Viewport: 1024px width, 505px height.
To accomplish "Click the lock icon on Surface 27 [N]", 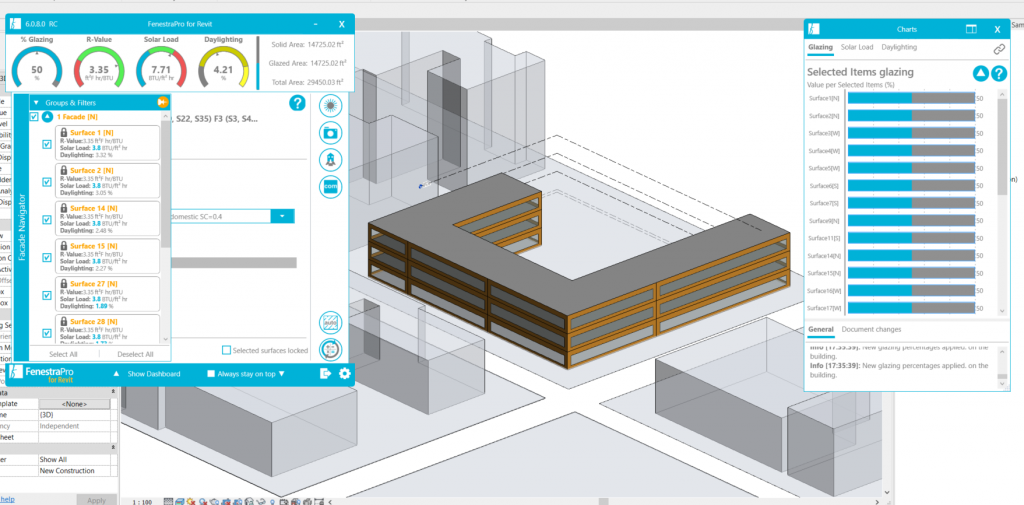I will coord(64,284).
